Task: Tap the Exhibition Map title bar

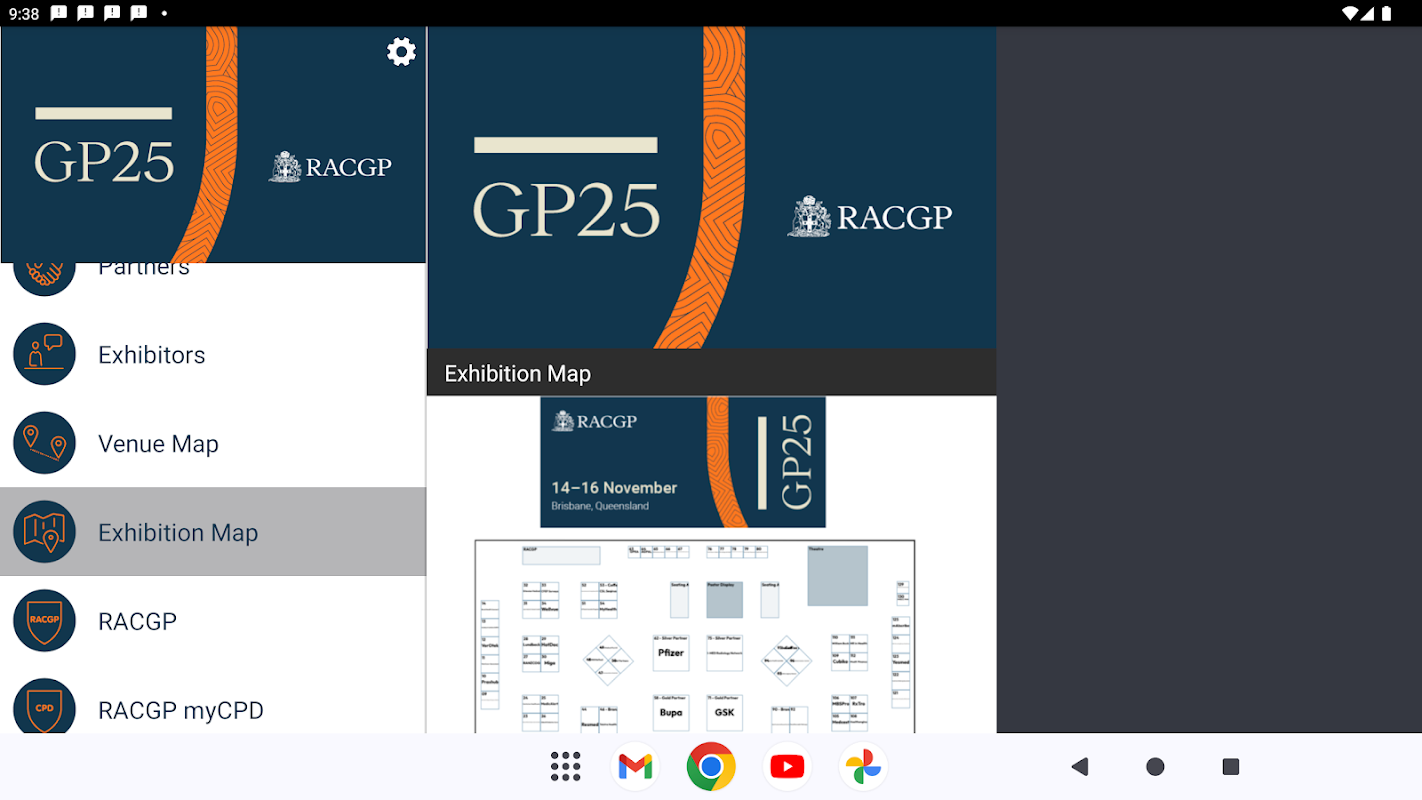Action: click(712, 373)
